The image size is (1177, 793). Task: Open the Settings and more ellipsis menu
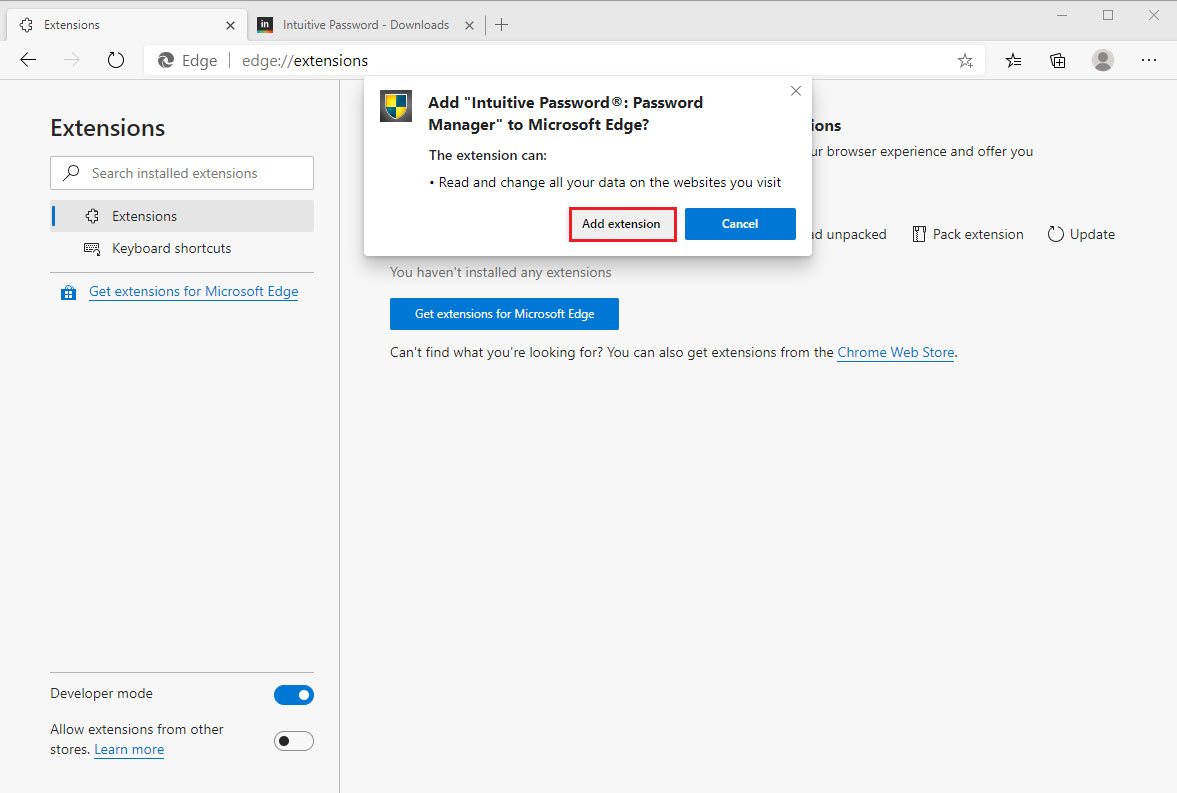pos(1148,60)
